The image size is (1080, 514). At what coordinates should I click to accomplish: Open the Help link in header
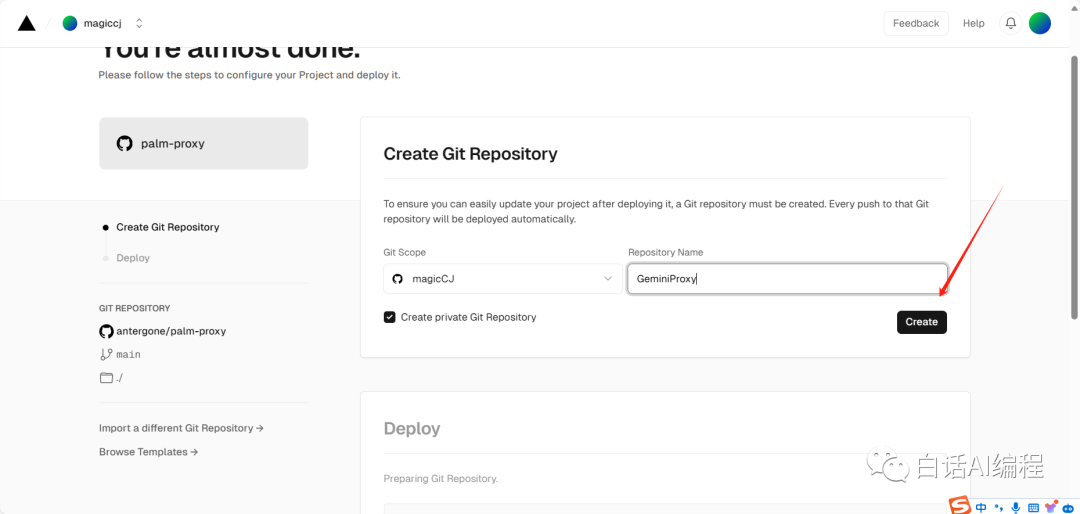click(x=973, y=23)
